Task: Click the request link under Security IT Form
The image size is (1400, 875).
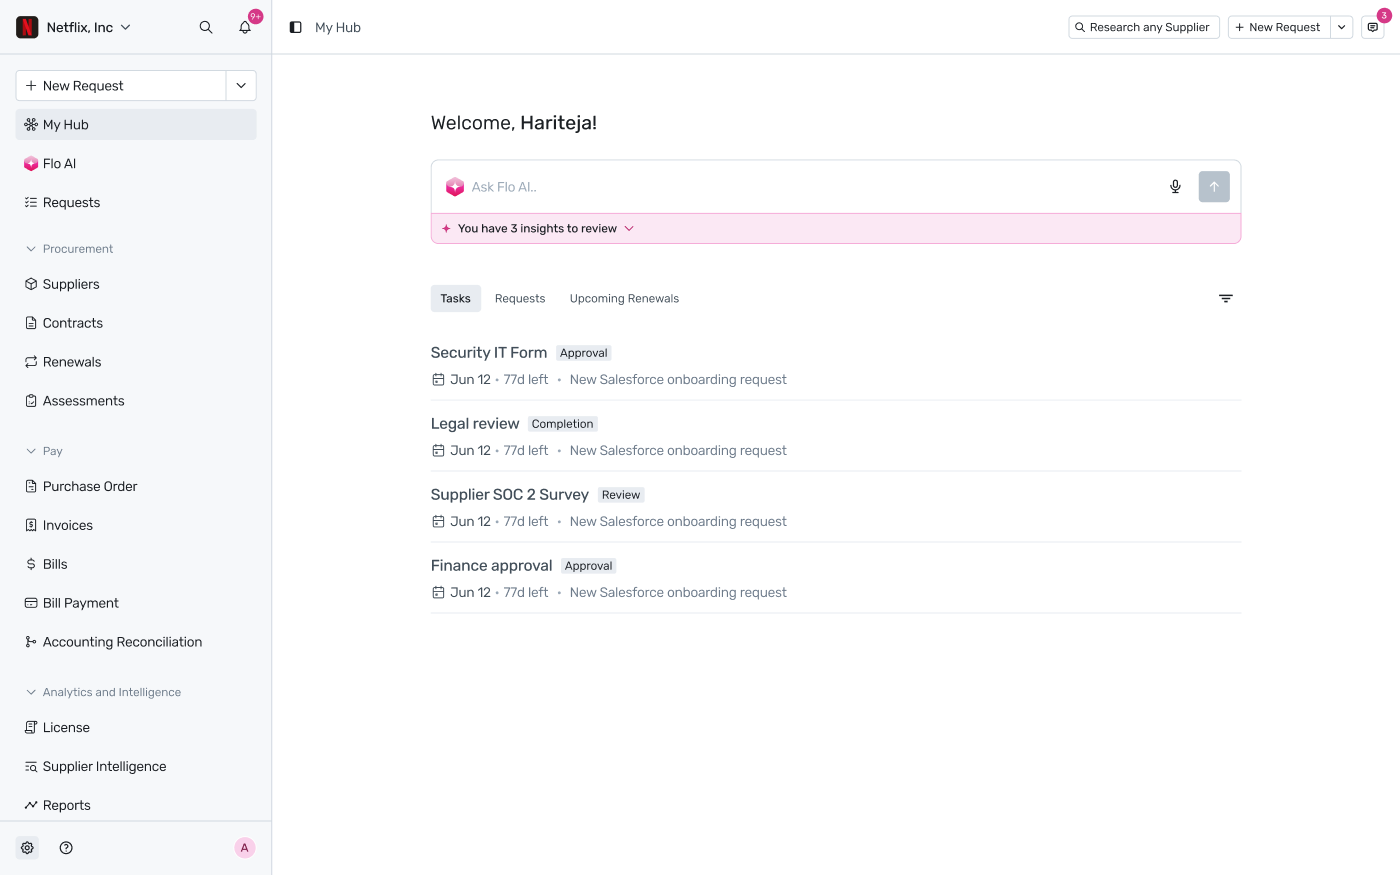Action: (x=678, y=380)
